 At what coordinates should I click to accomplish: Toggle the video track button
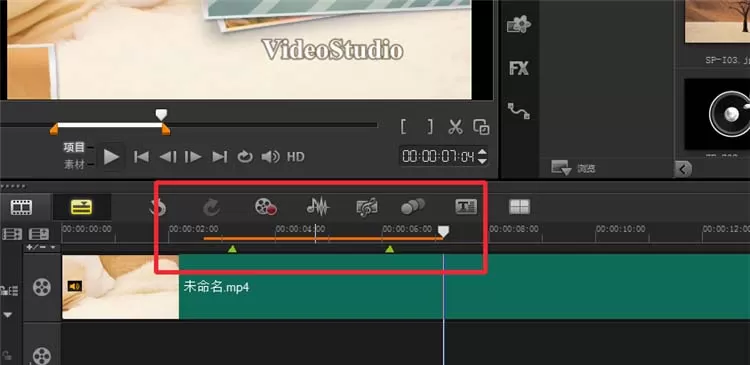(x=42, y=287)
